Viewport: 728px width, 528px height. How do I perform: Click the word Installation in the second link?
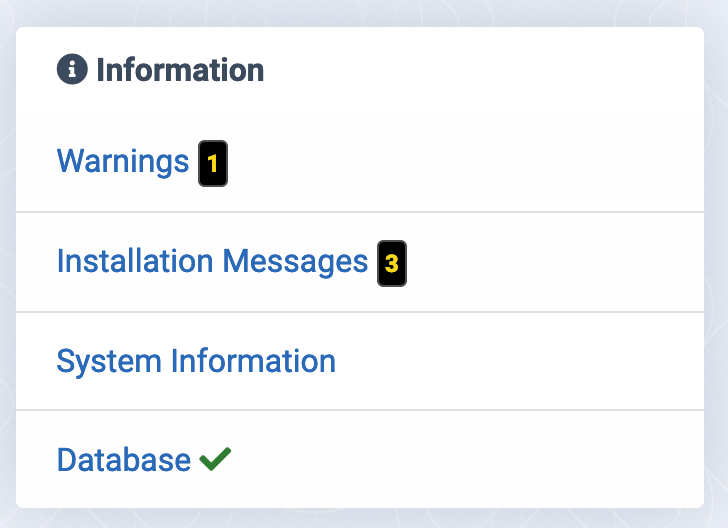click(135, 260)
